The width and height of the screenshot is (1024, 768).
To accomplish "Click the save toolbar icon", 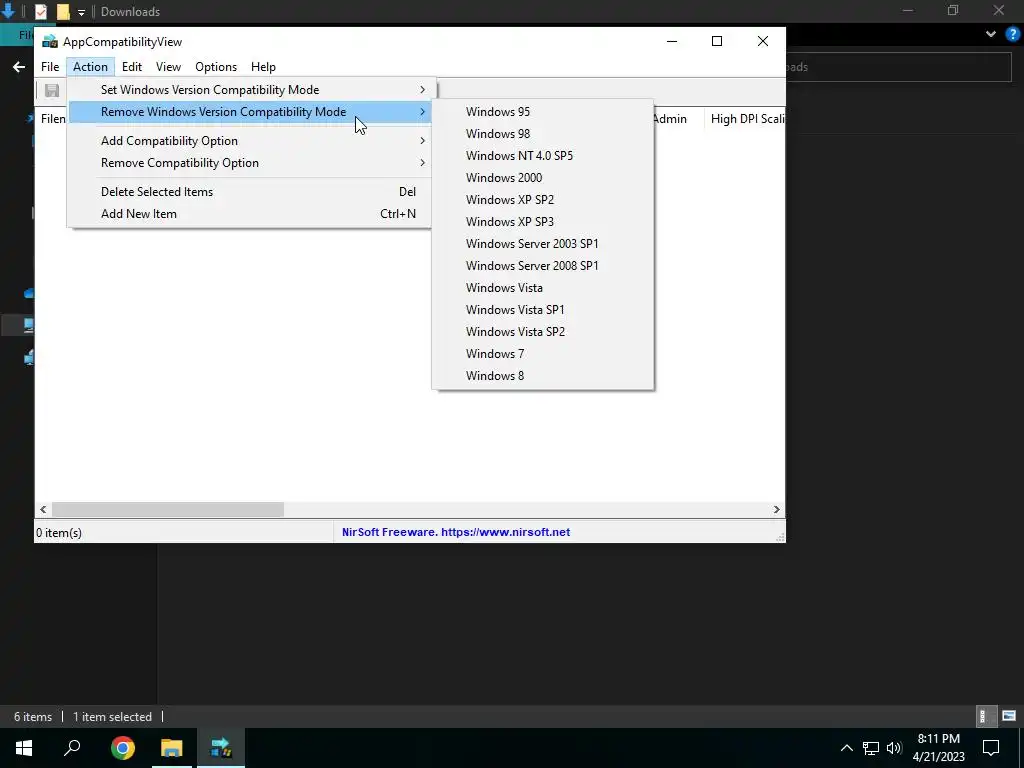I will pos(52,91).
